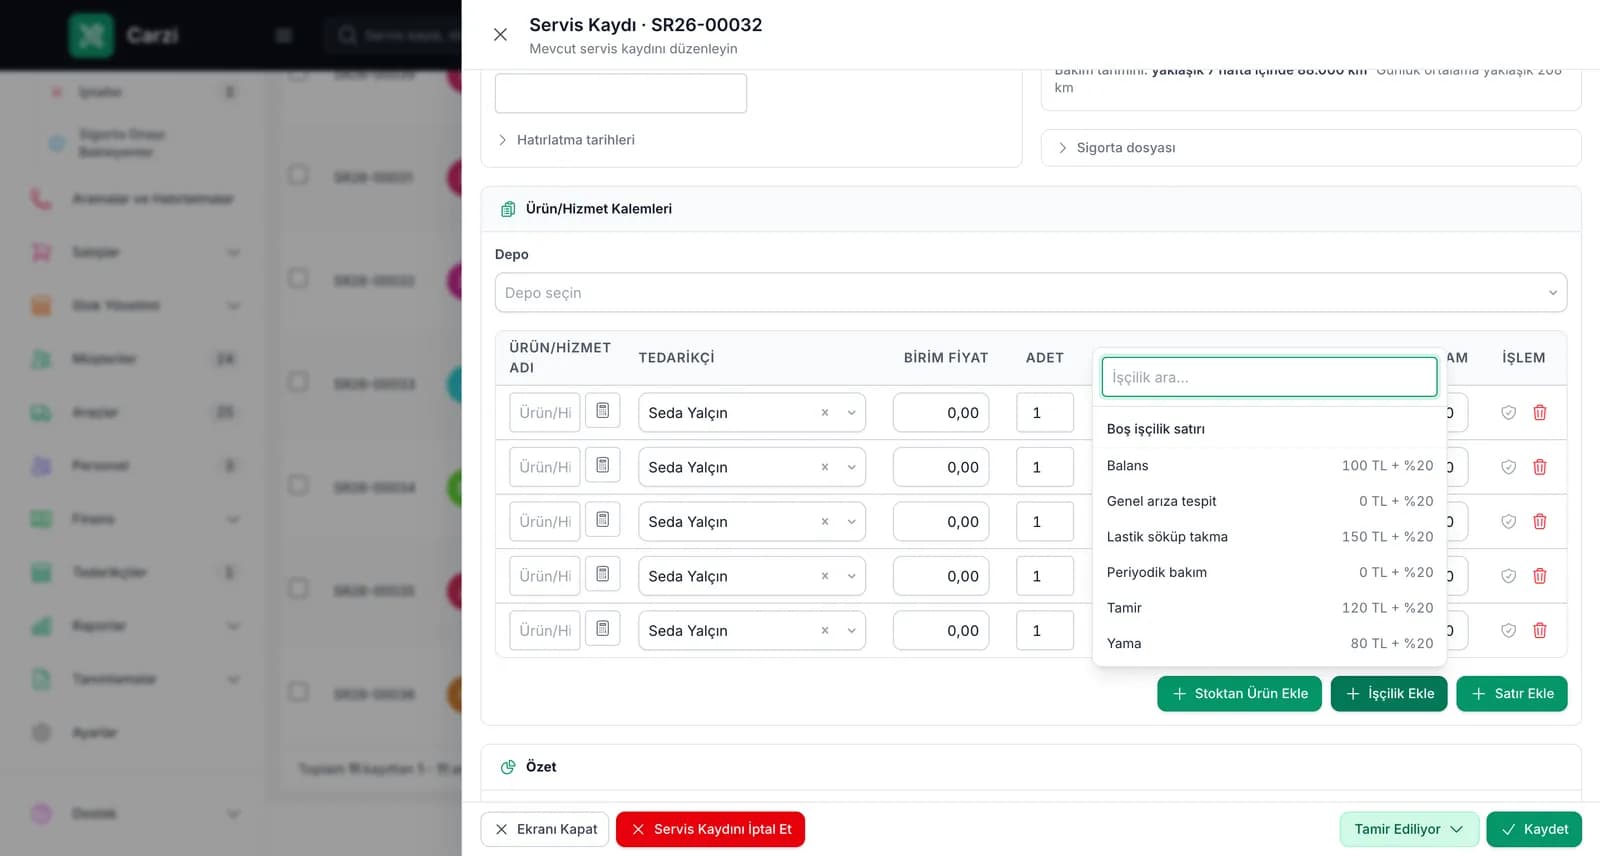Cancel the record via Servis Kaydını İptal Et
1600x856 pixels.
tap(710, 829)
